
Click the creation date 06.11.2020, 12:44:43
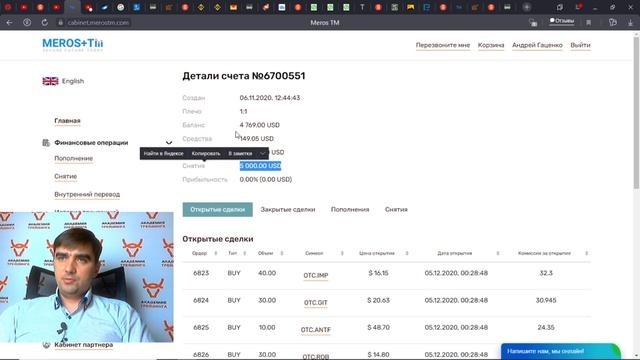click(270, 98)
